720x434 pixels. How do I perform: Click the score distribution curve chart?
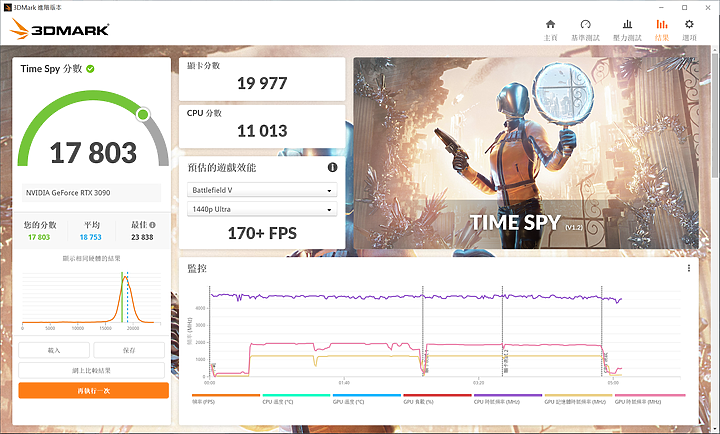(x=91, y=299)
